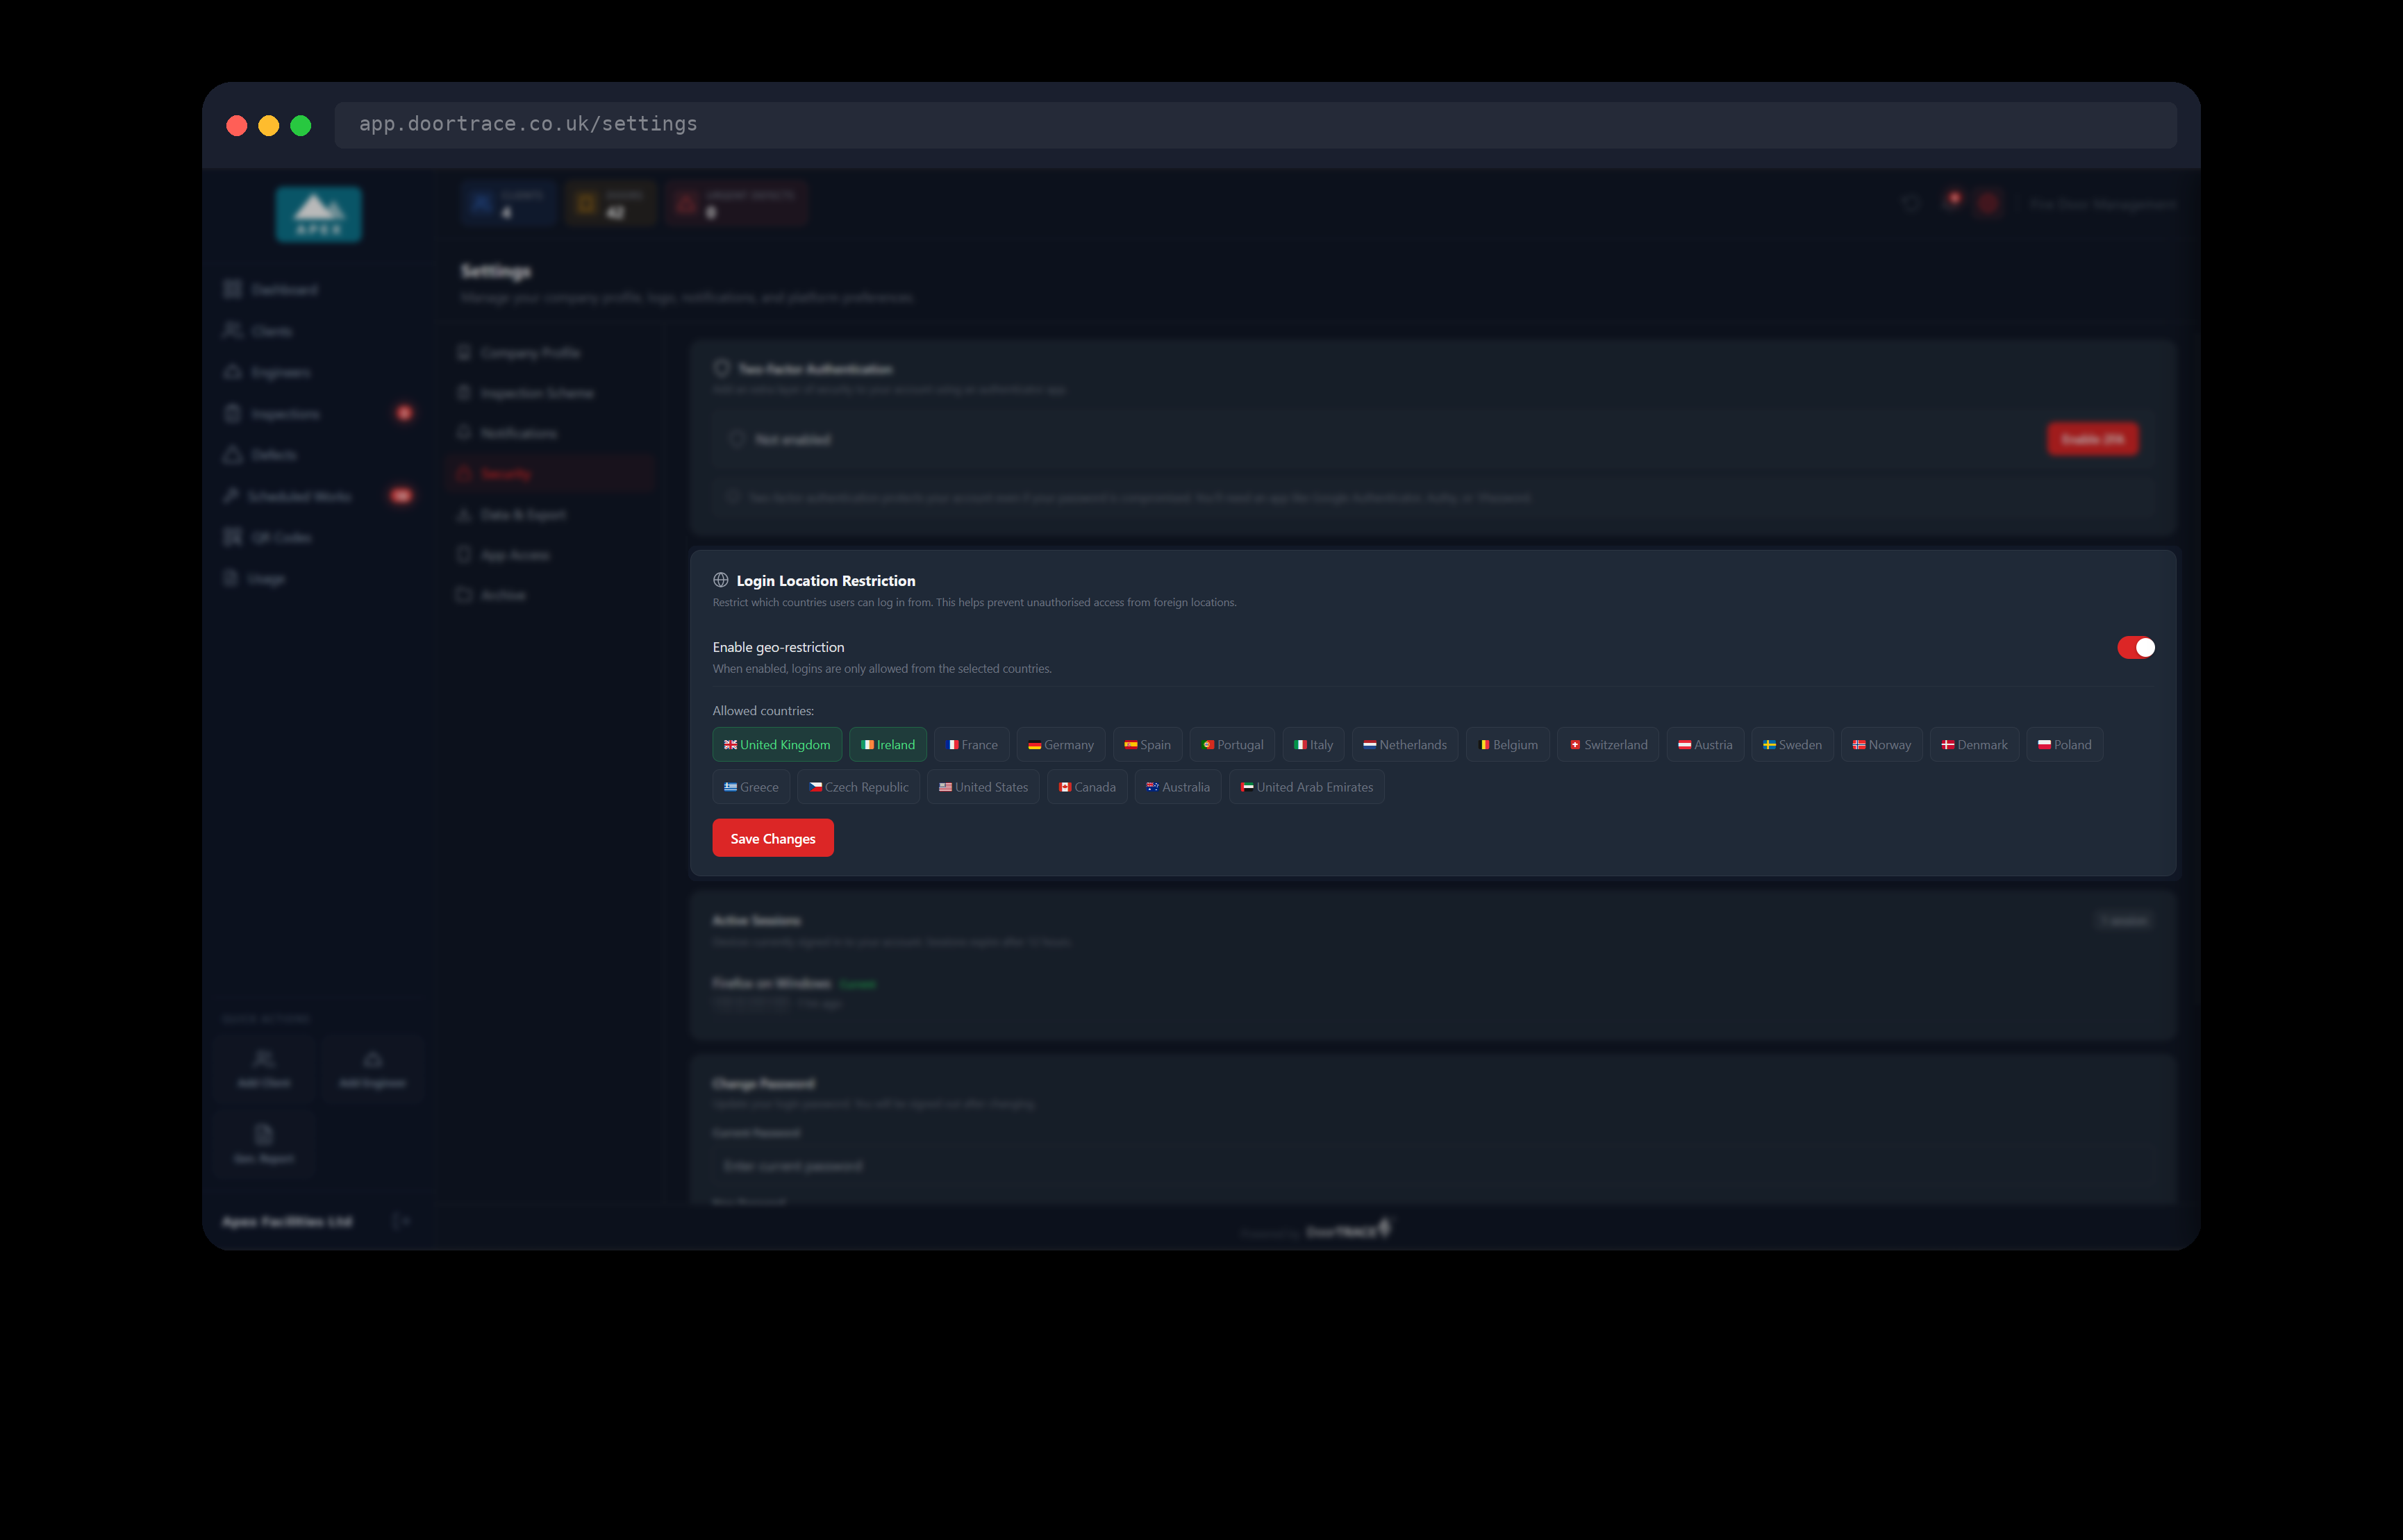
Task: Pick Poland from the country chips
Action: click(x=2065, y=744)
